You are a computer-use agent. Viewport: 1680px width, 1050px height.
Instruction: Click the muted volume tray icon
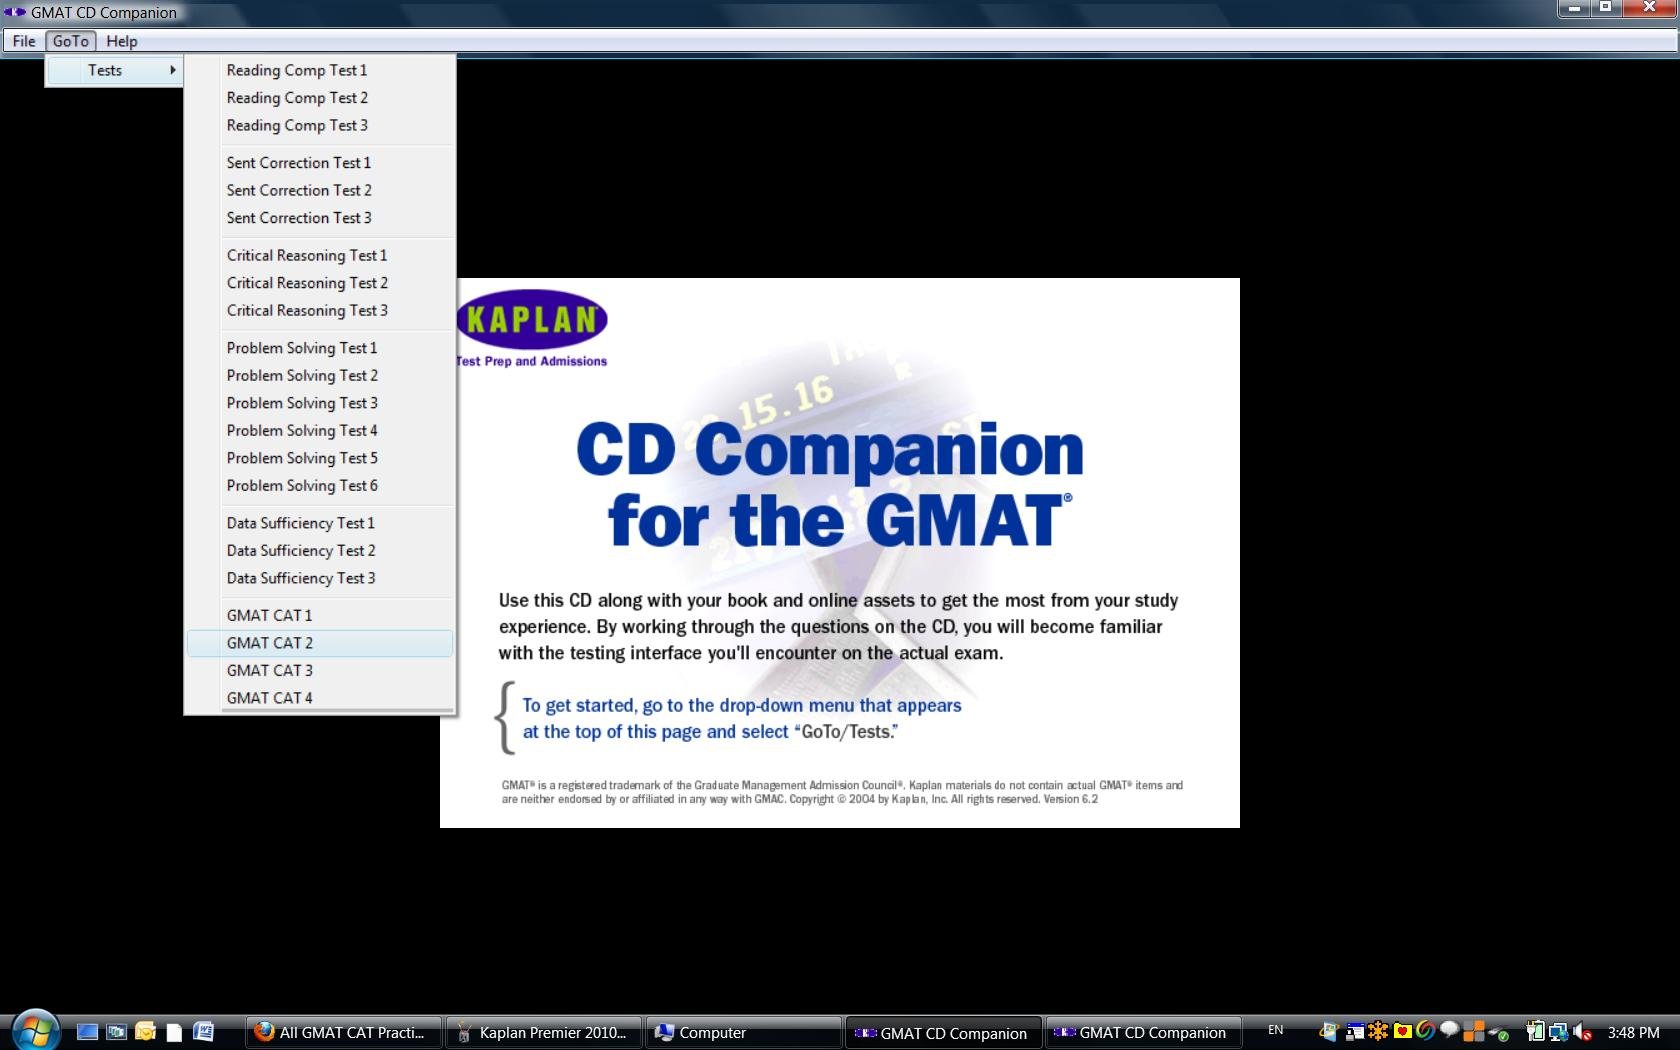click(x=1582, y=1032)
